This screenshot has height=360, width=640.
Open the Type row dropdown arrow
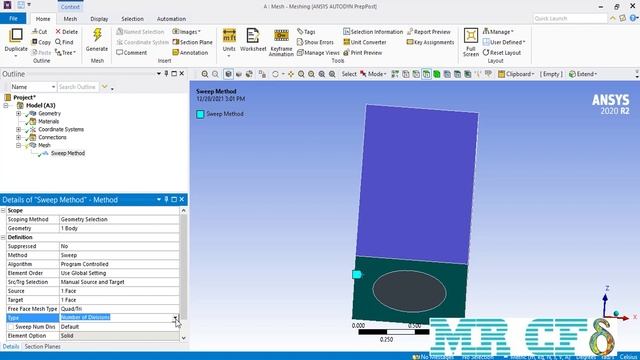coord(175,318)
